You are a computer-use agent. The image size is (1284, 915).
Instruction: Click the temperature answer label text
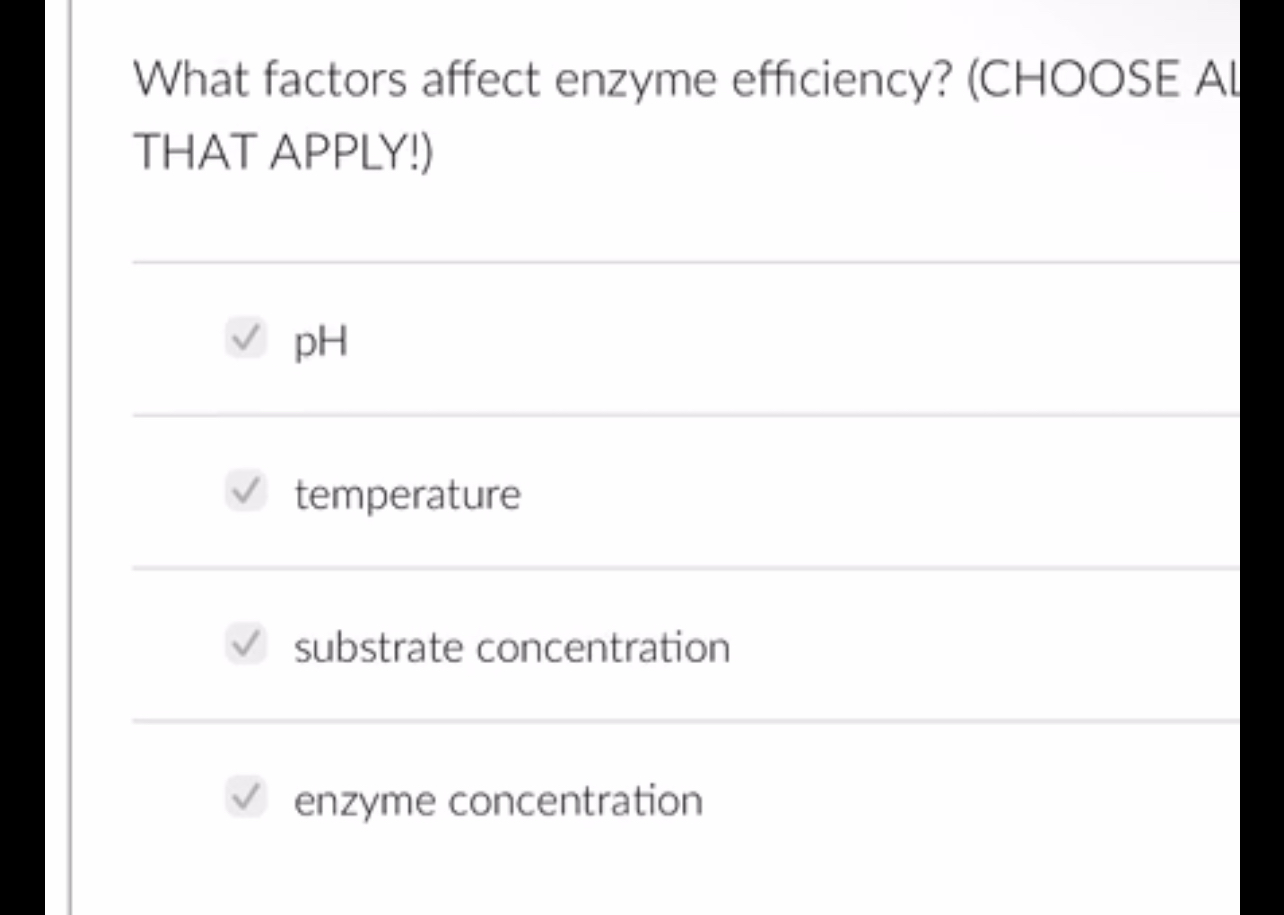click(x=406, y=492)
